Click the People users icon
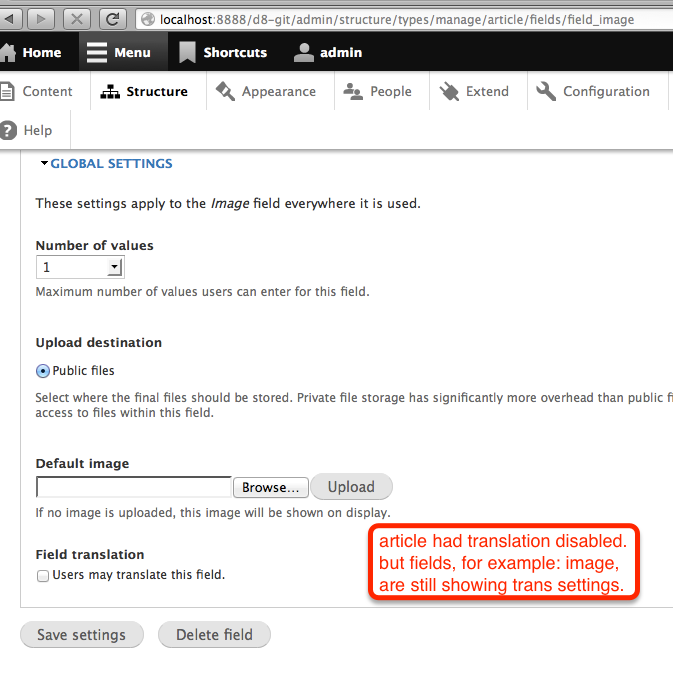Viewport: 673px width, 675px height. click(x=353, y=91)
